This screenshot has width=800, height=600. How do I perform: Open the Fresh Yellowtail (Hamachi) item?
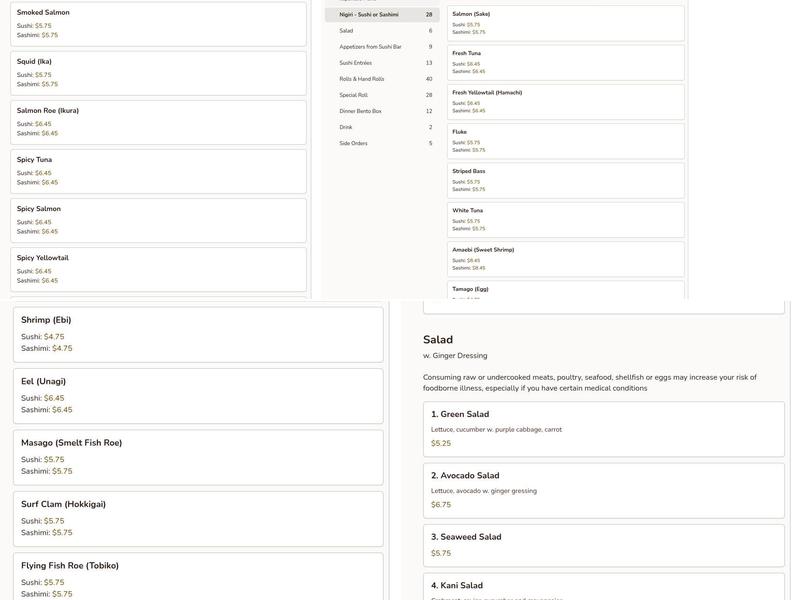pyautogui.click(x=565, y=101)
